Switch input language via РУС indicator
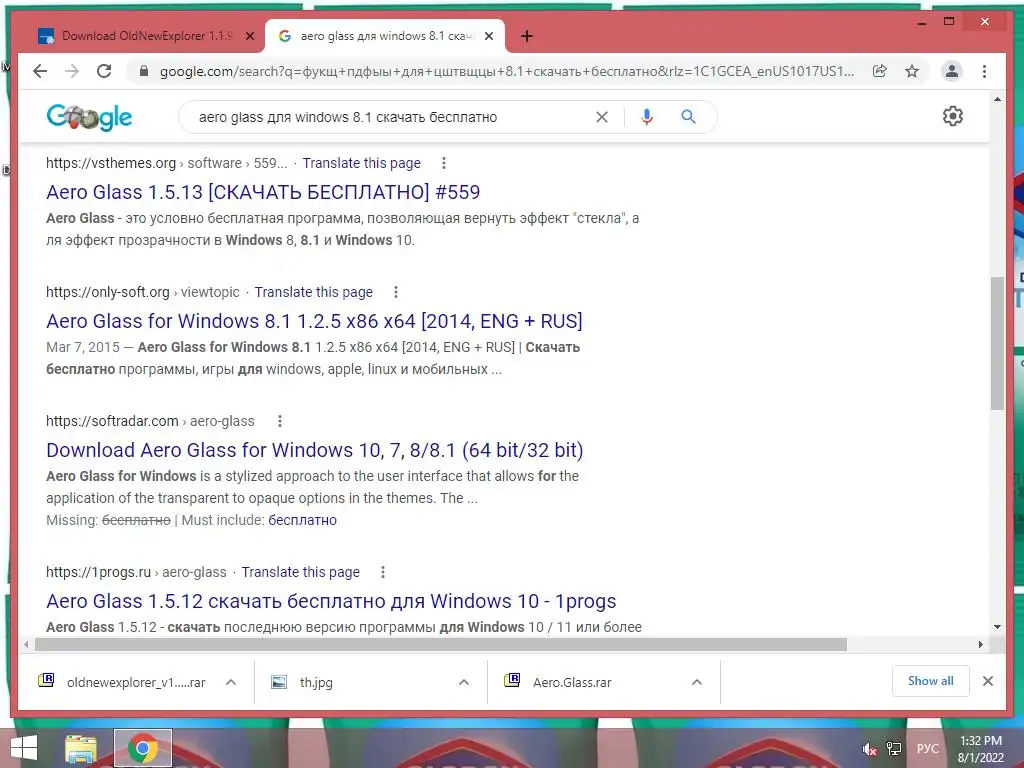 (x=928, y=749)
